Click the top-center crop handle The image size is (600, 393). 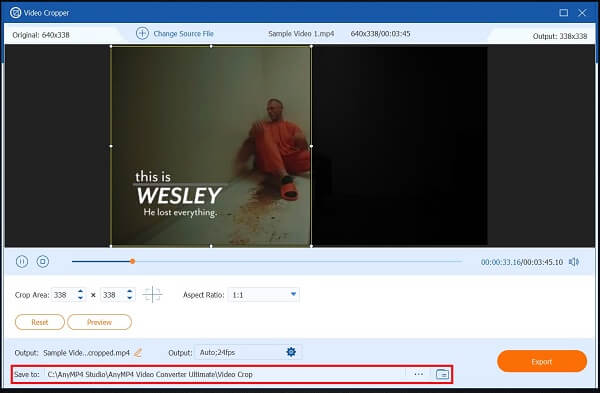coord(211,46)
